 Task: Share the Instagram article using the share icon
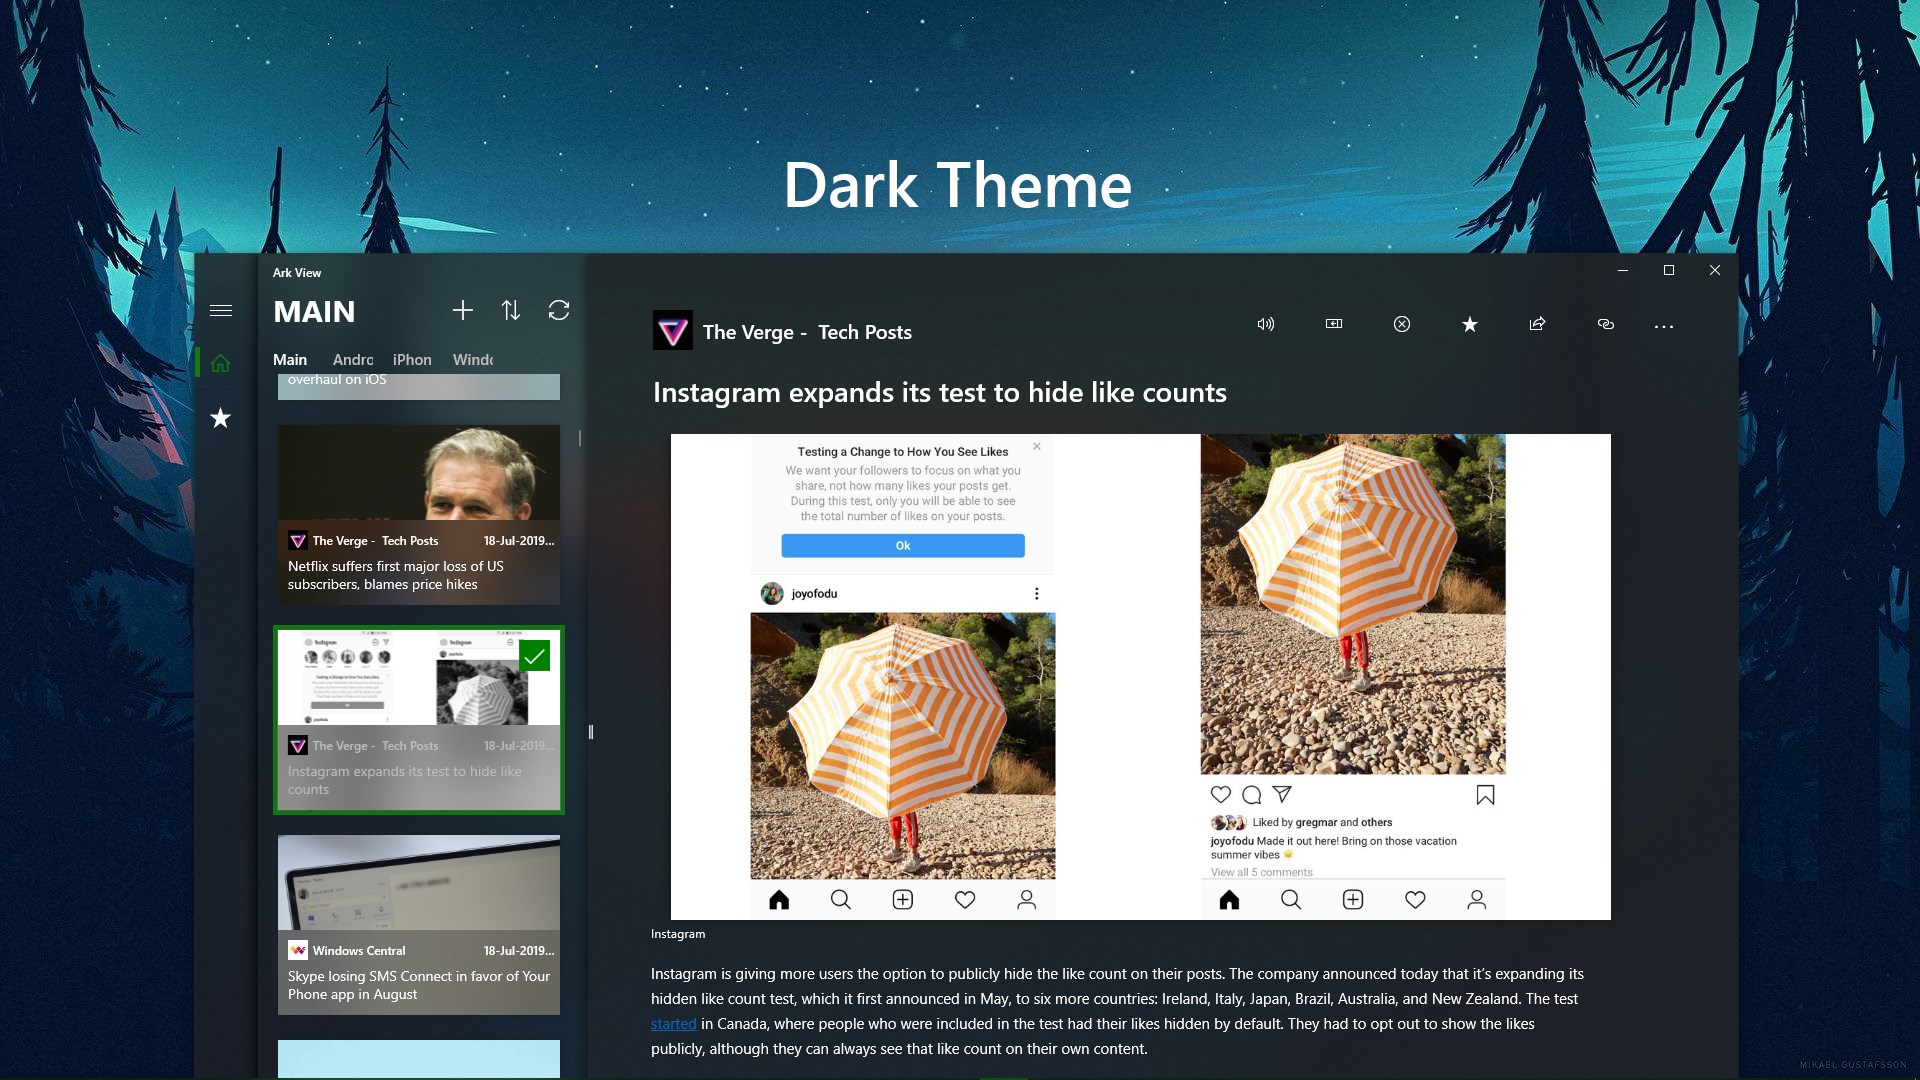pyautogui.click(x=1538, y=324)
